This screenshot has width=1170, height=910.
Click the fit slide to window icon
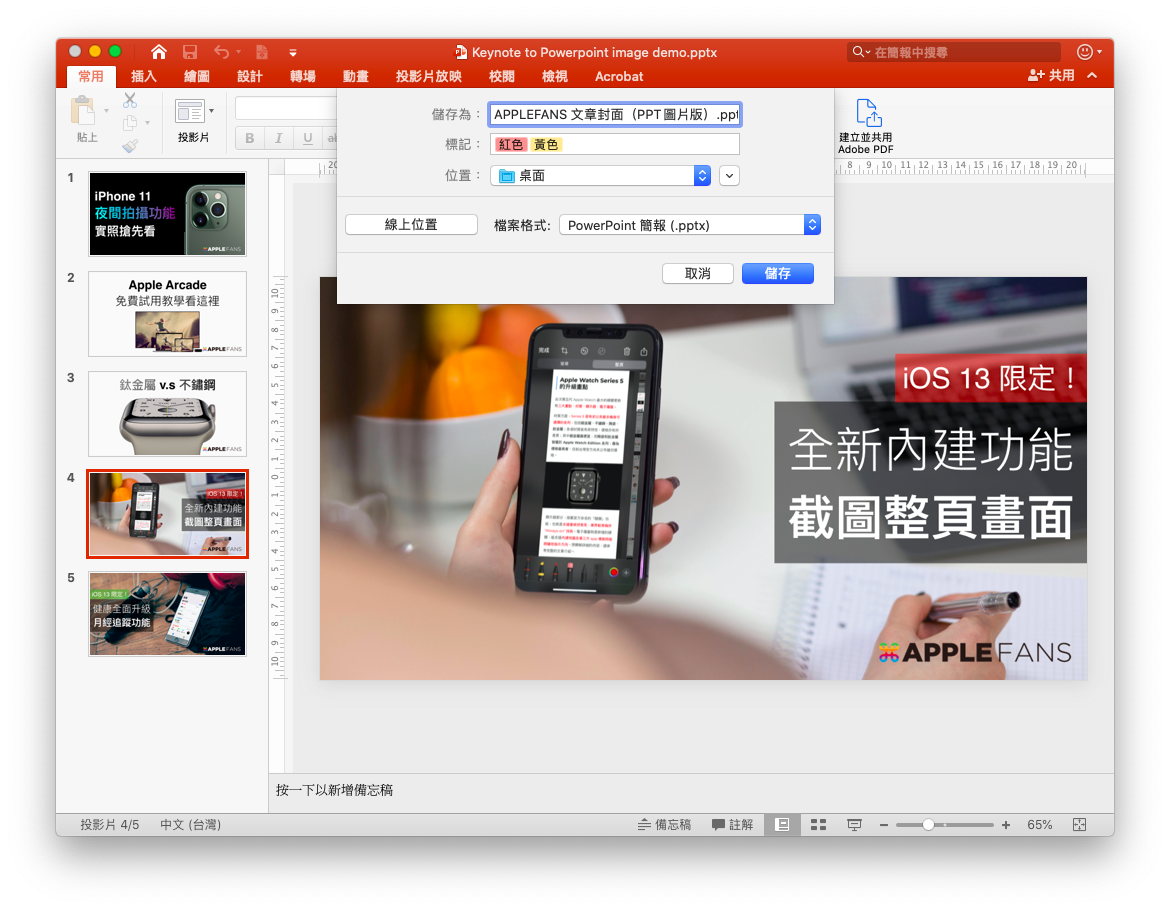pyautogui.click(x=1079, y=824)
